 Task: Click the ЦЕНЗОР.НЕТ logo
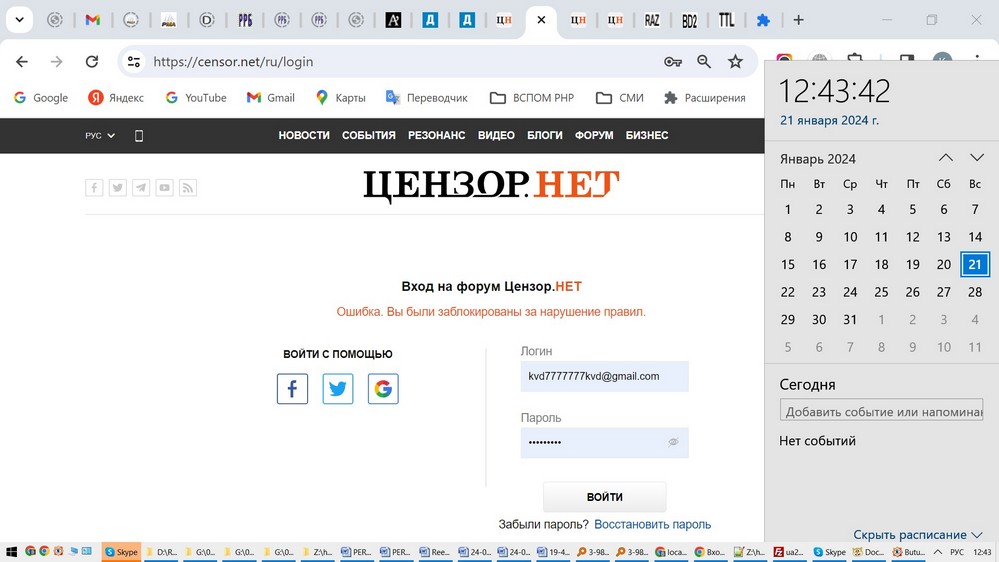(x=491, y=185)
